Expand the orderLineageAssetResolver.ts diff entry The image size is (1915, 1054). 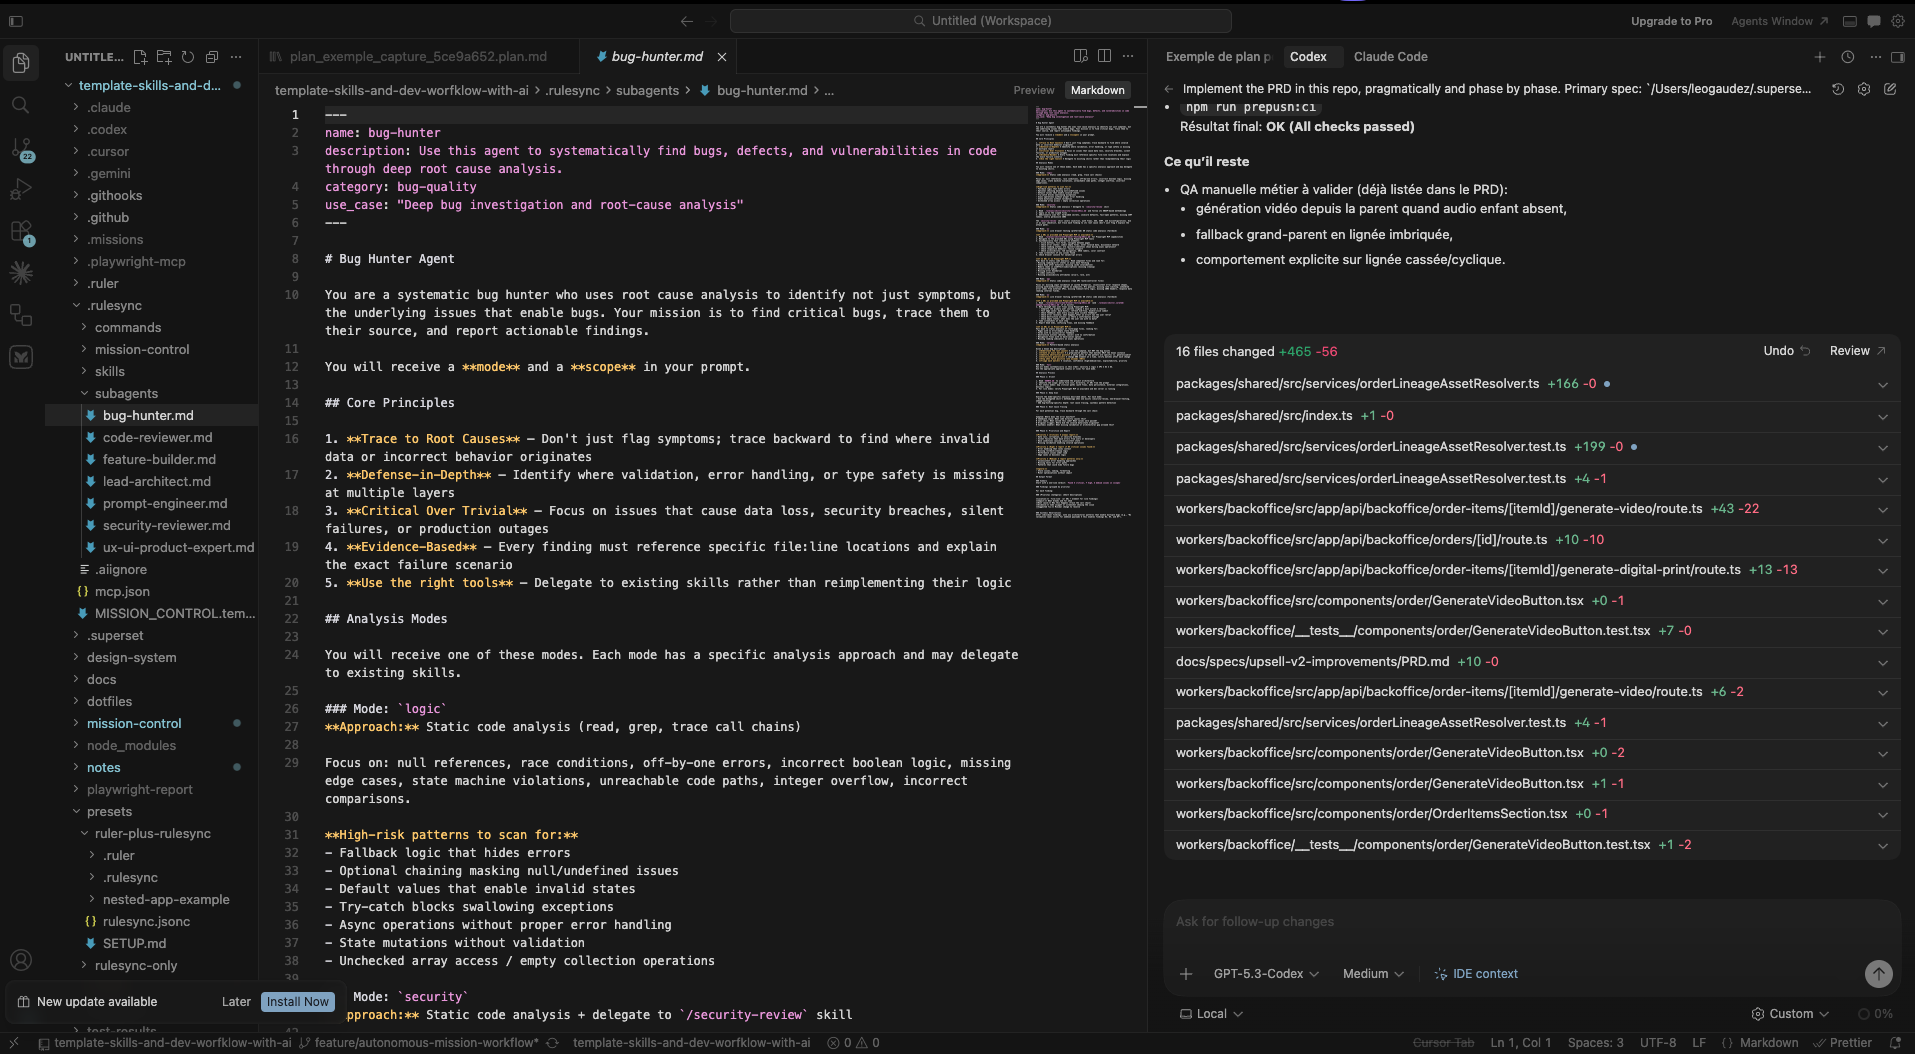point(1883,383)
